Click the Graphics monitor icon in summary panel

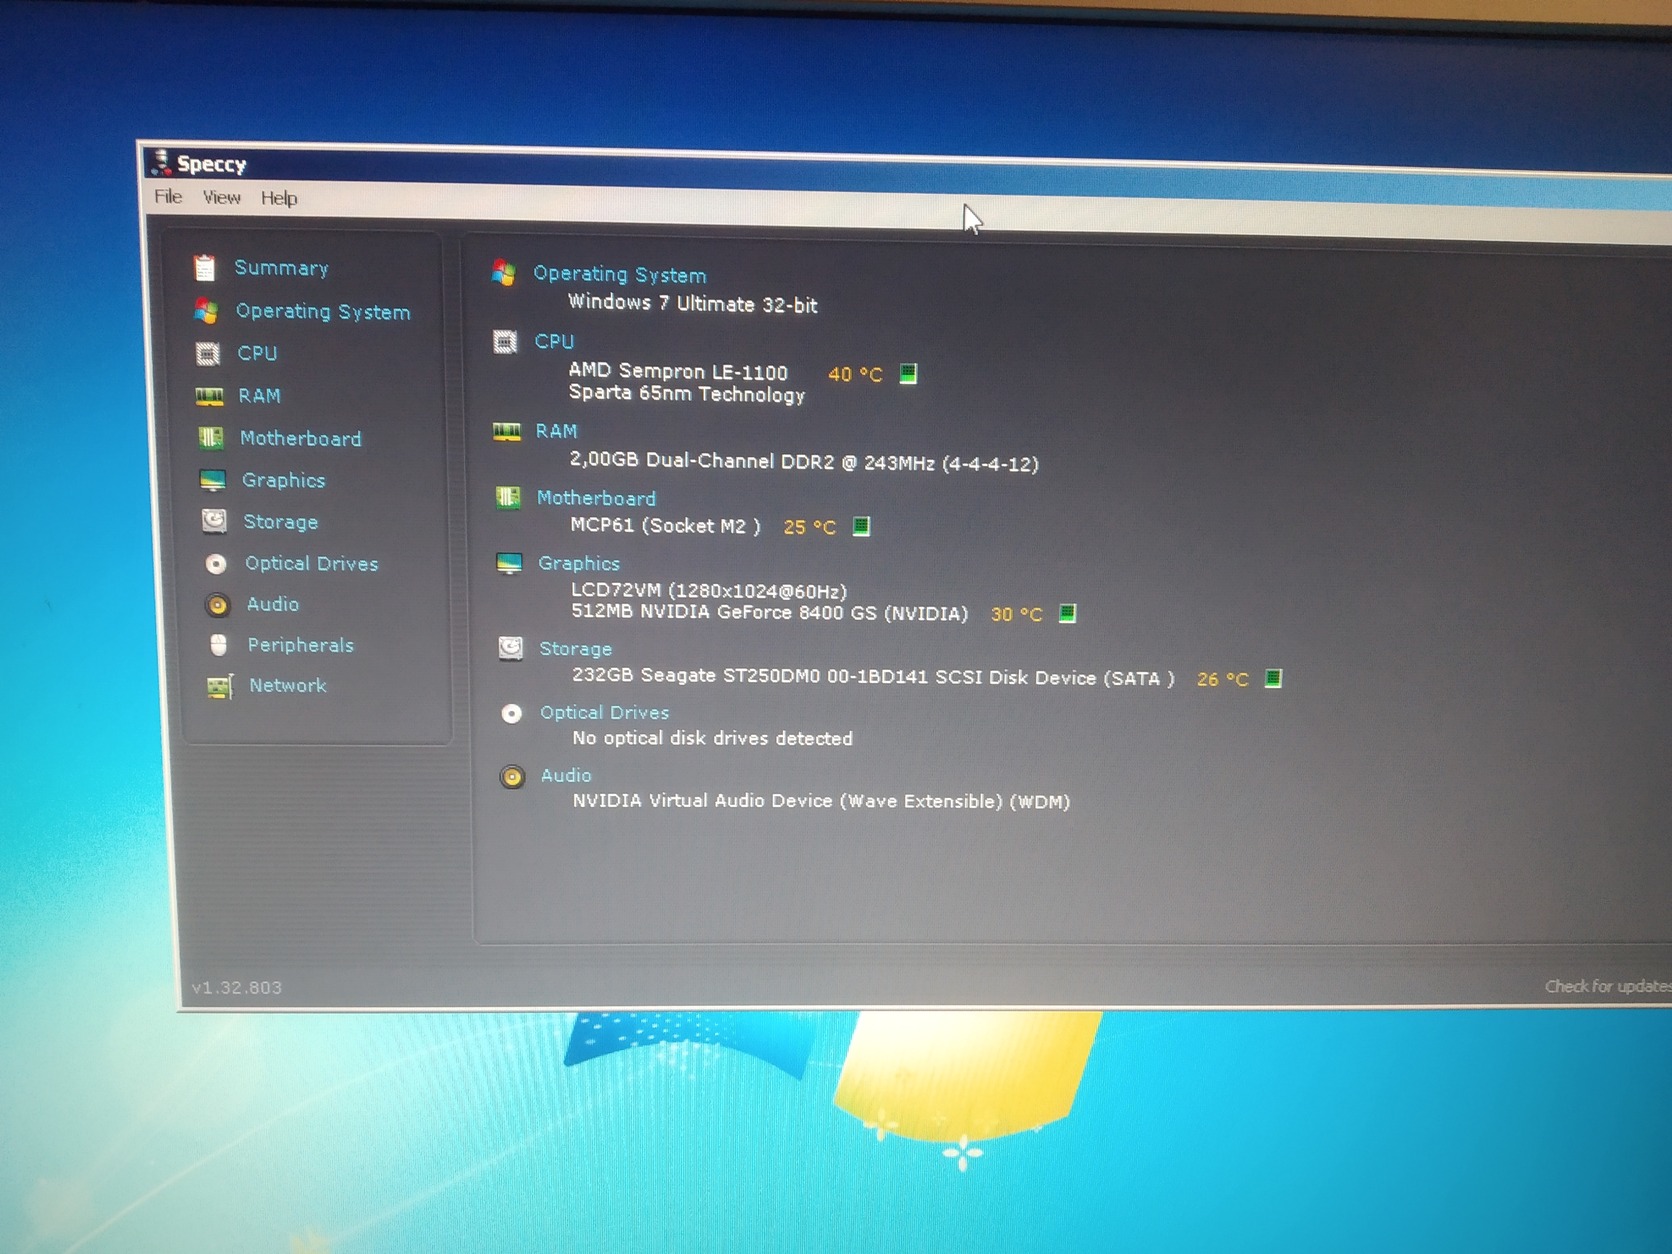509,563
